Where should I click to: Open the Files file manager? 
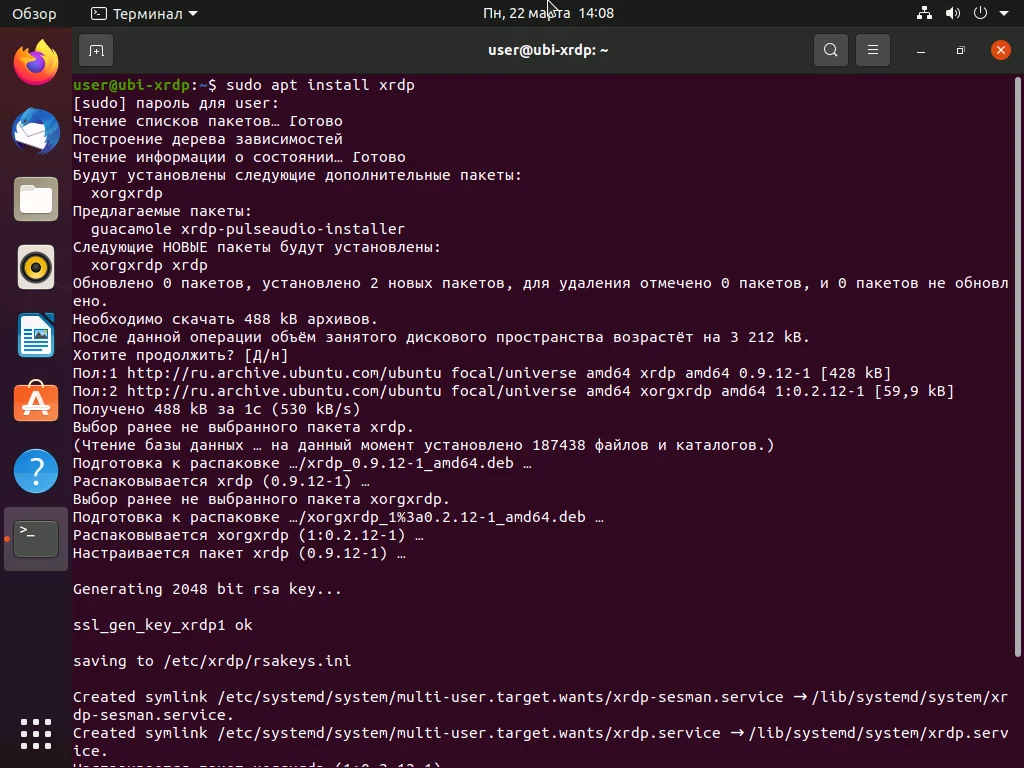[x=35, y=199]
